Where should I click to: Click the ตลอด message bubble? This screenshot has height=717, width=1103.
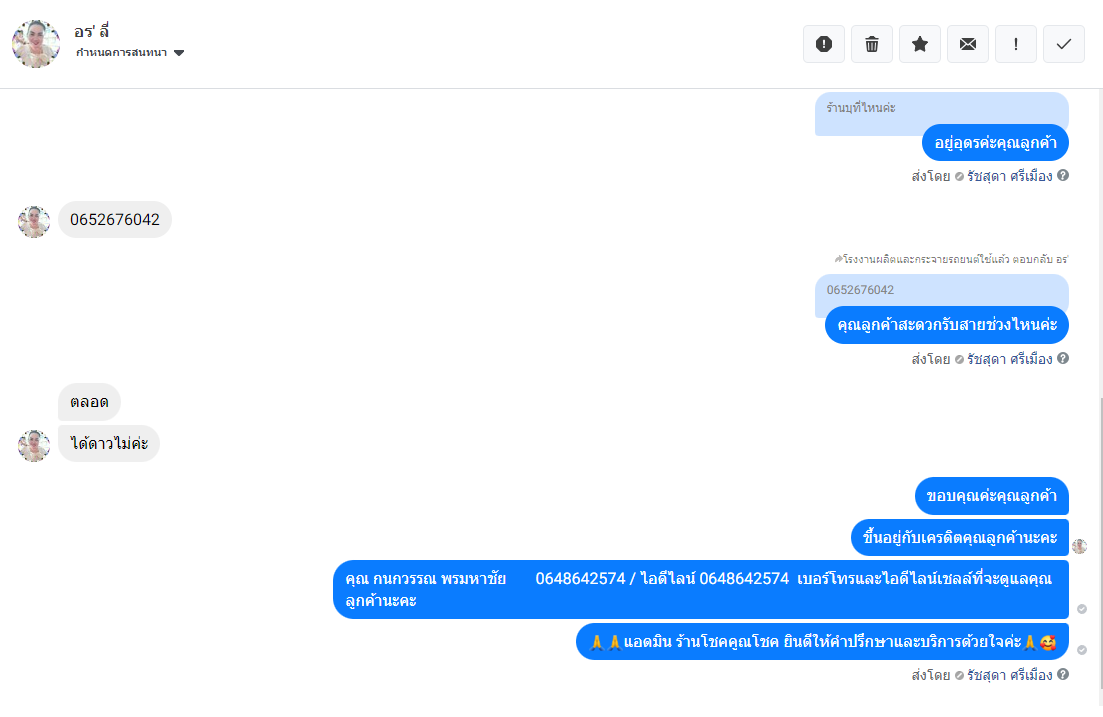tap(89, 402)
